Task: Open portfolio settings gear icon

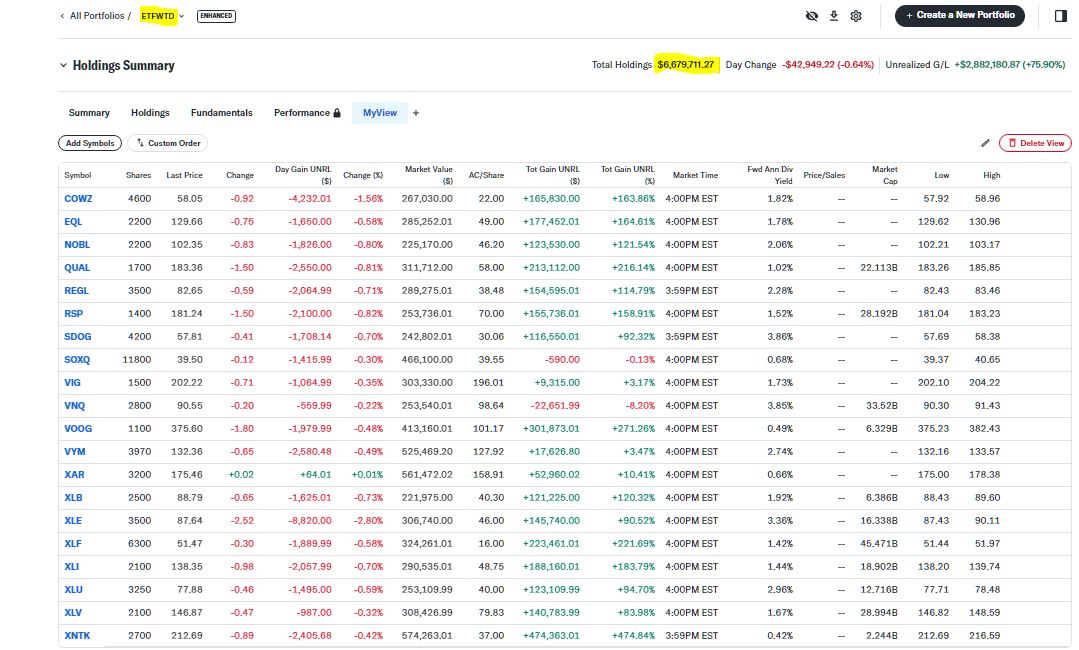Action: (x=856, y=16)
